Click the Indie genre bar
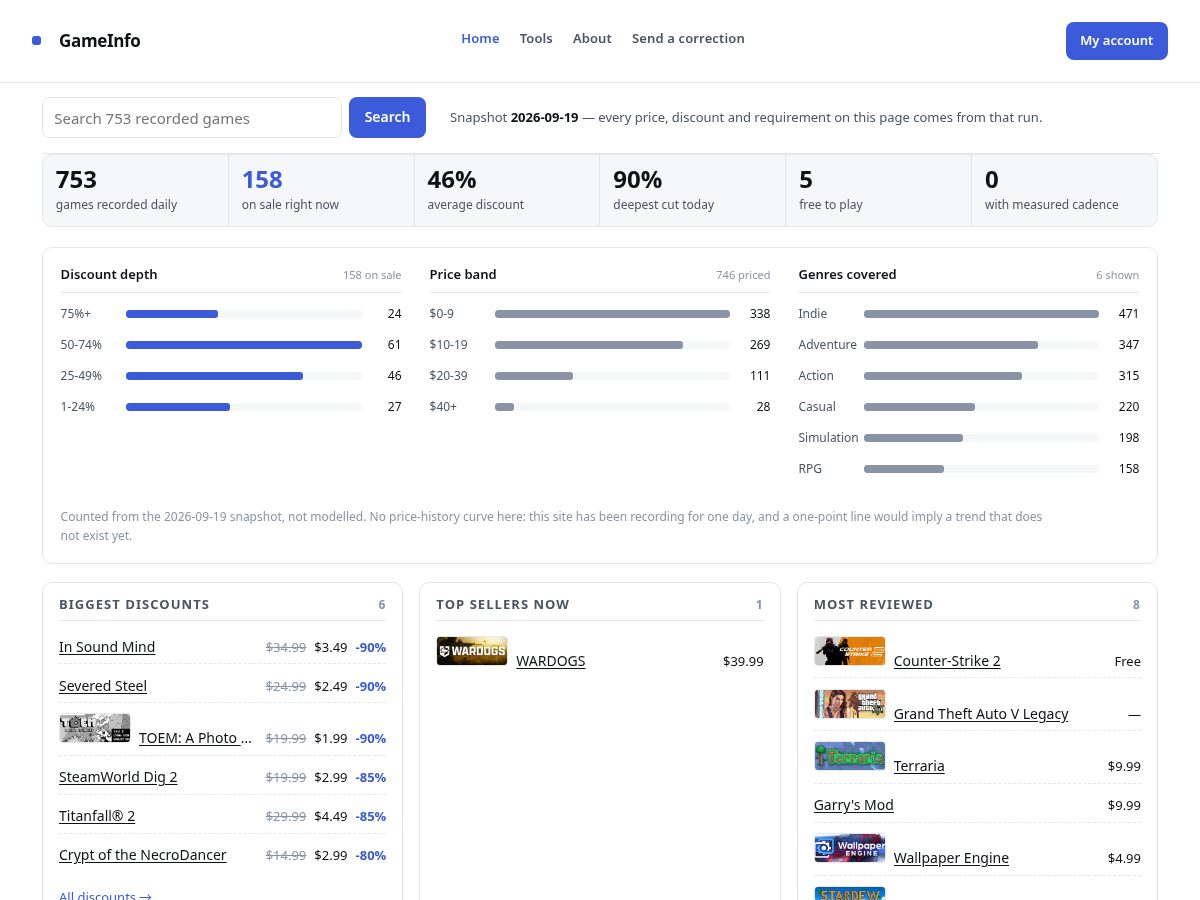Viewport: 1200px width, 900px height. click(981, 314)
